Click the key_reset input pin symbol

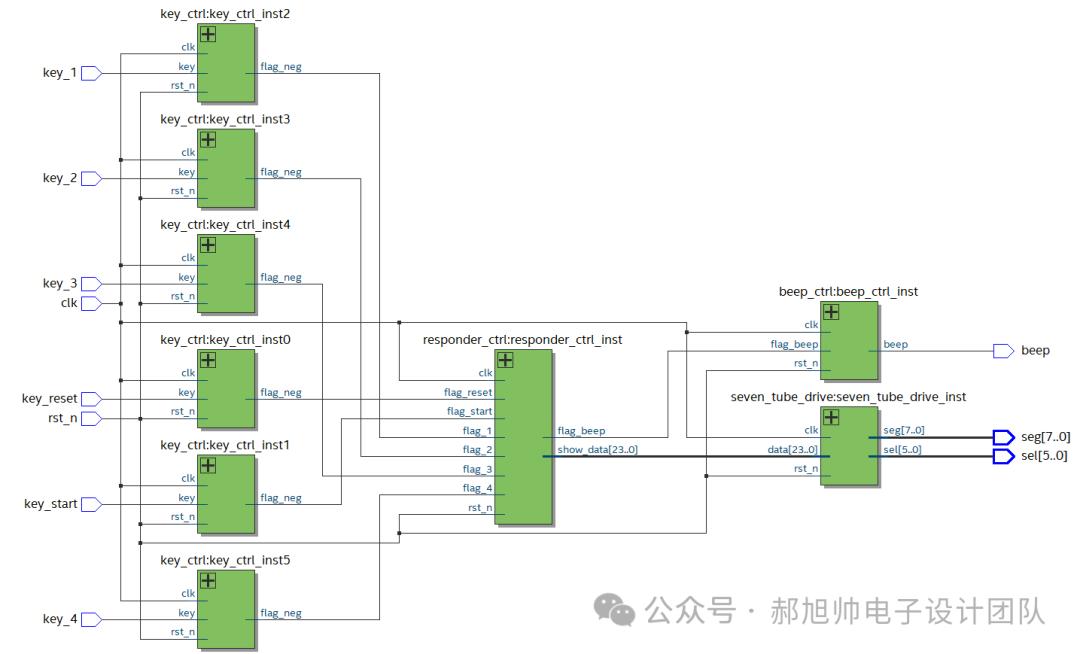tap(91, 399)
